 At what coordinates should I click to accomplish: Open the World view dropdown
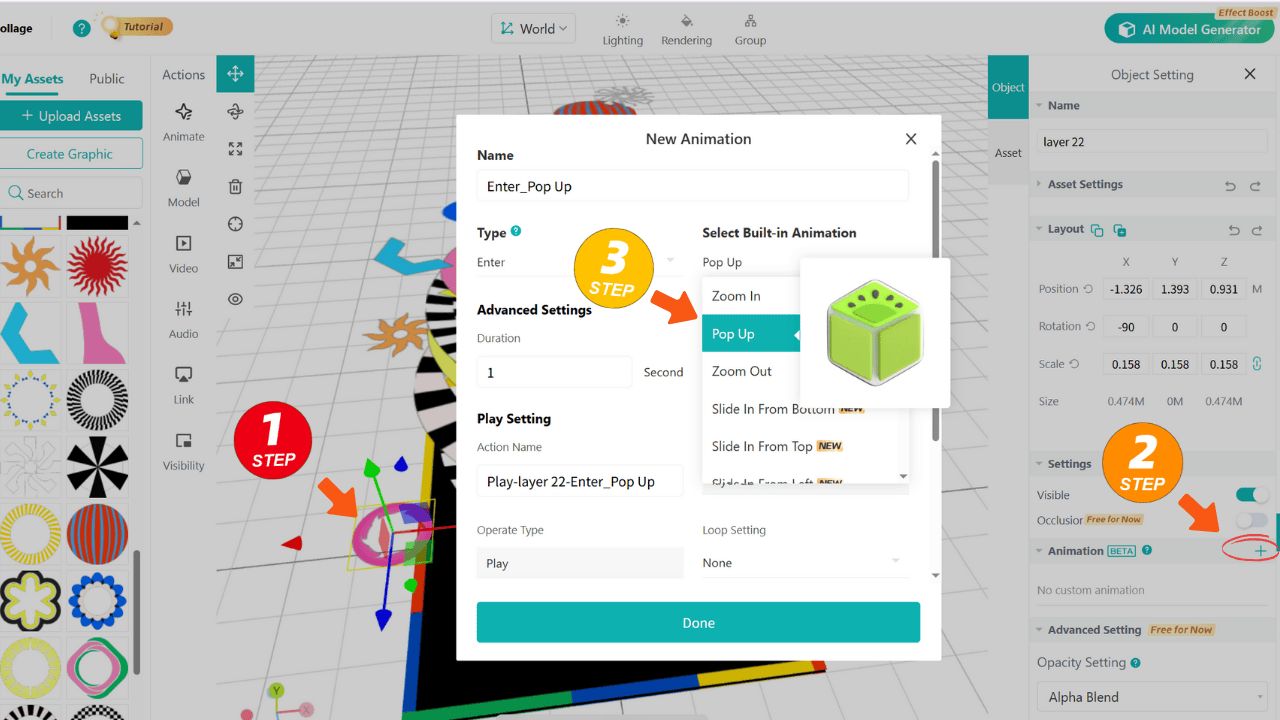pyautogui.click(x=533, y=28)
